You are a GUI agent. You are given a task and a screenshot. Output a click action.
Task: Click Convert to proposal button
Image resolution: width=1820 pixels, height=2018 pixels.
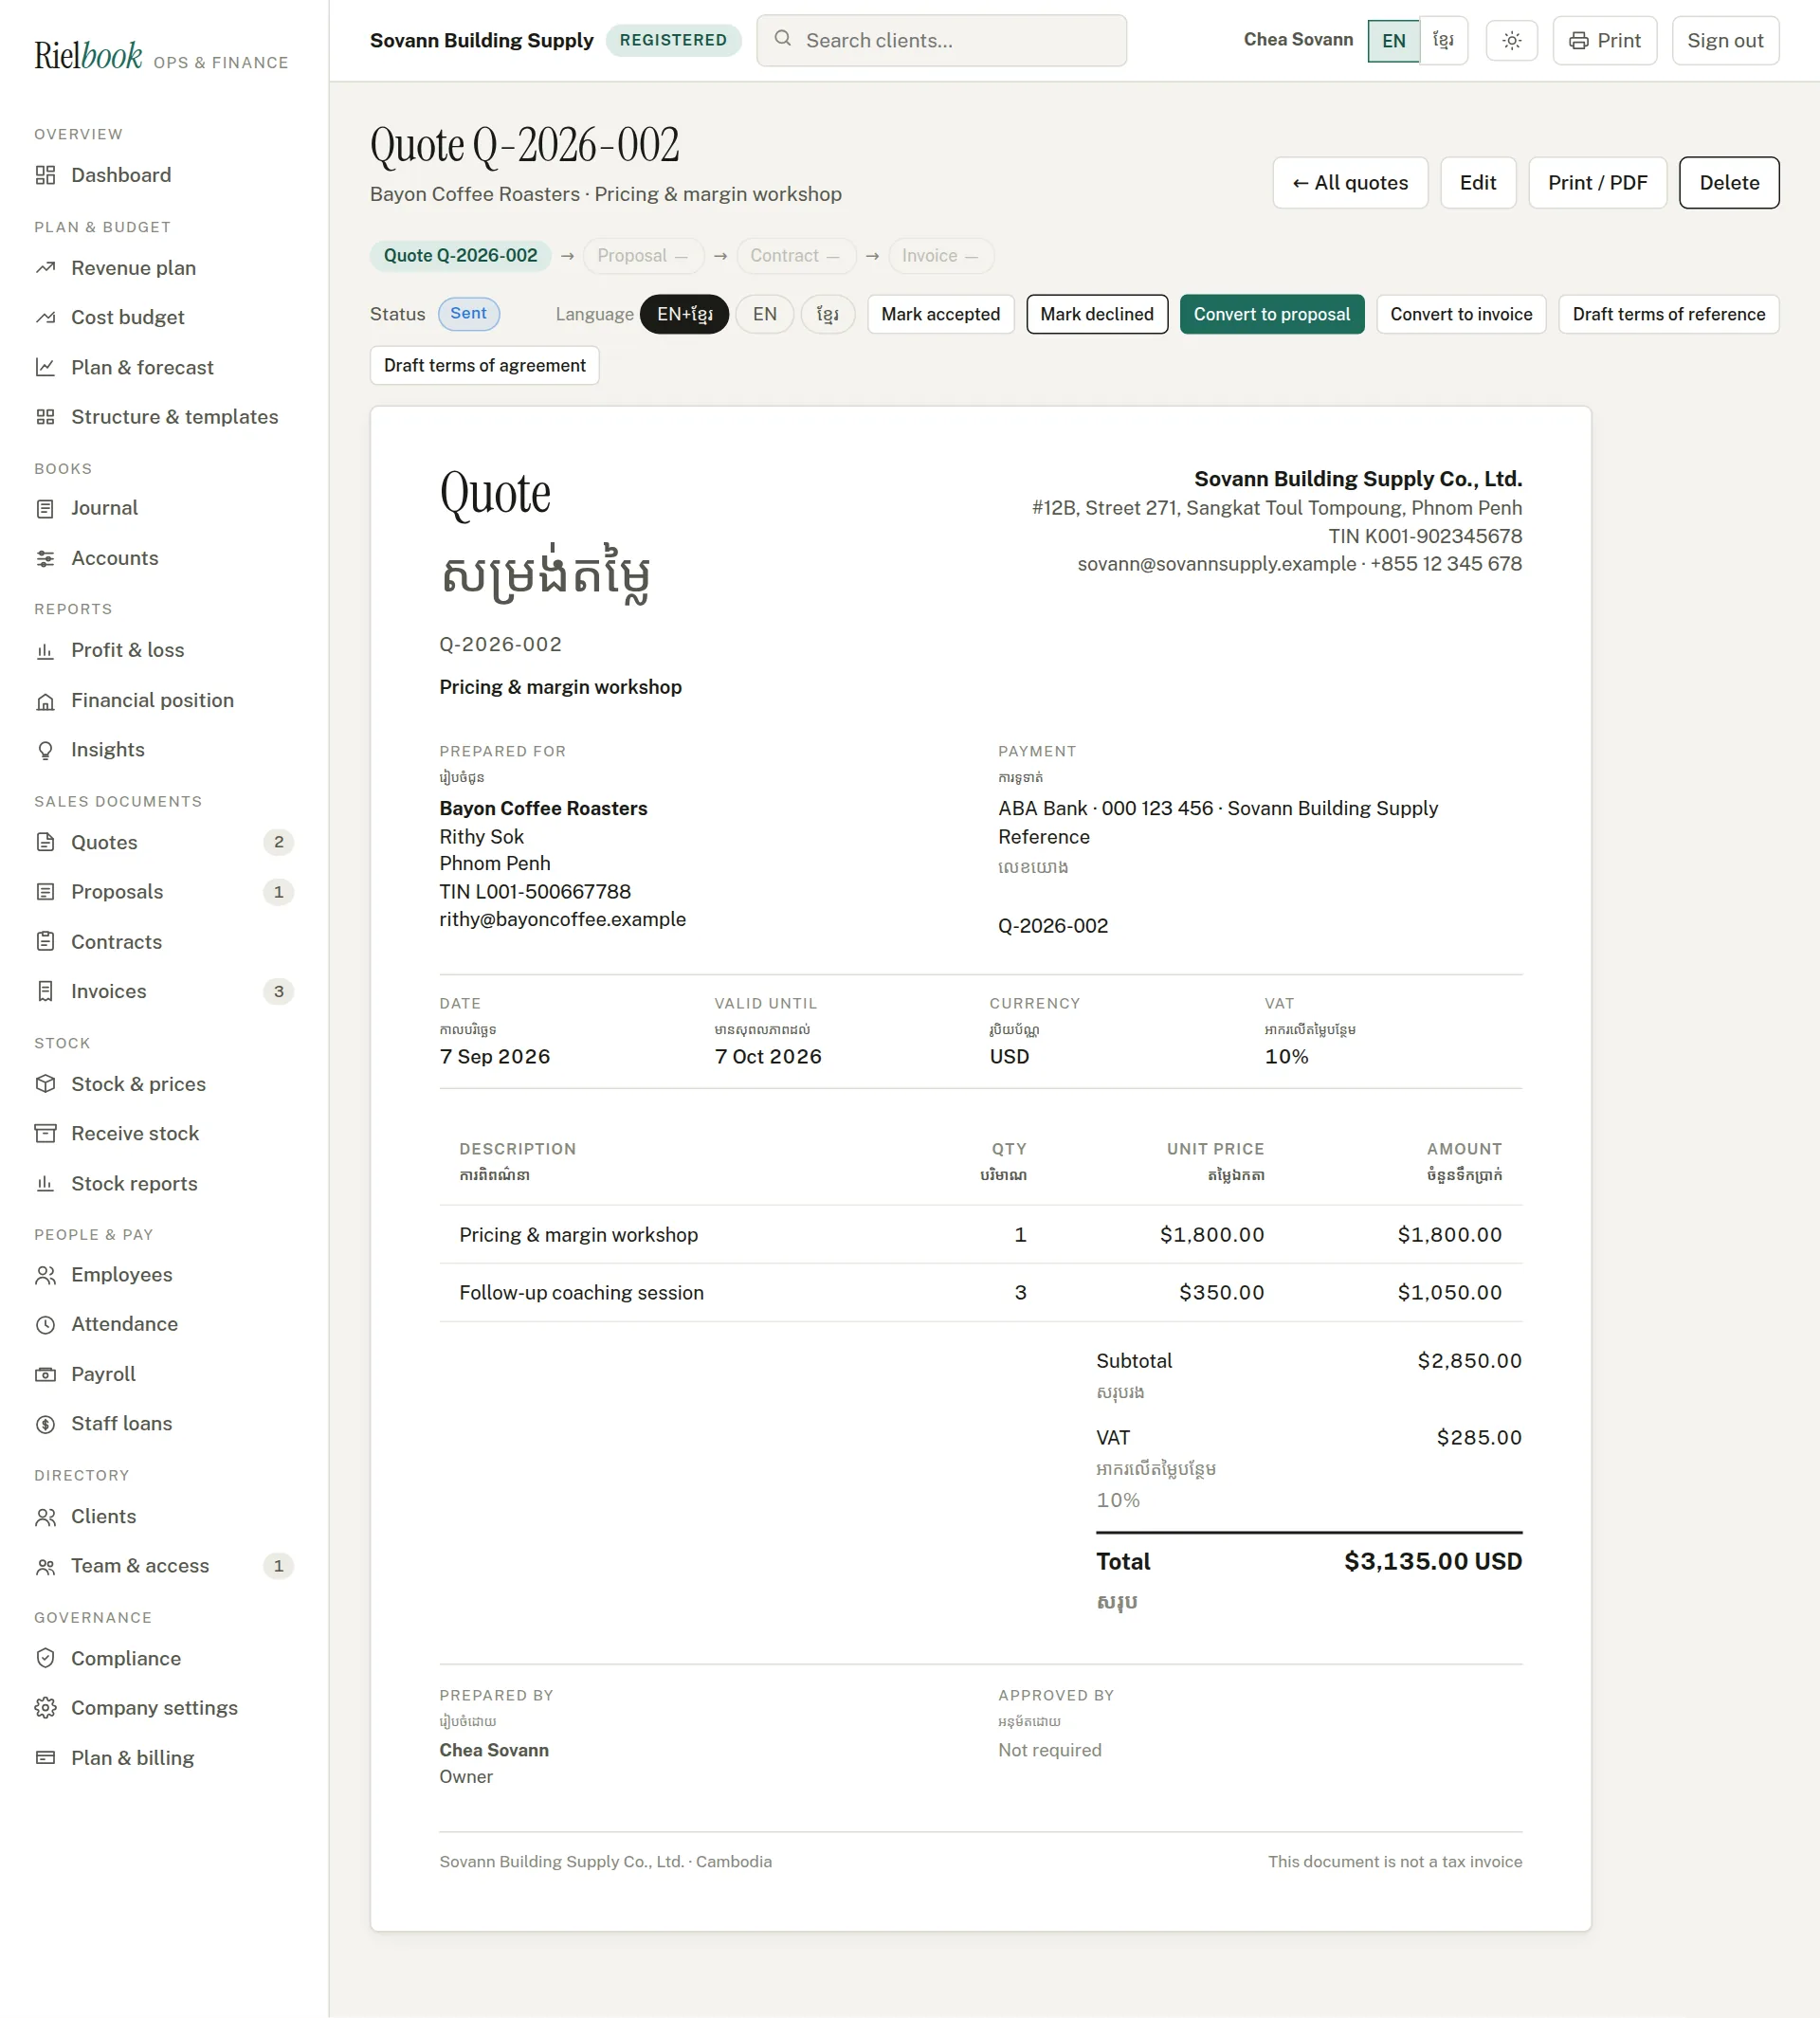pos(1271,314)
